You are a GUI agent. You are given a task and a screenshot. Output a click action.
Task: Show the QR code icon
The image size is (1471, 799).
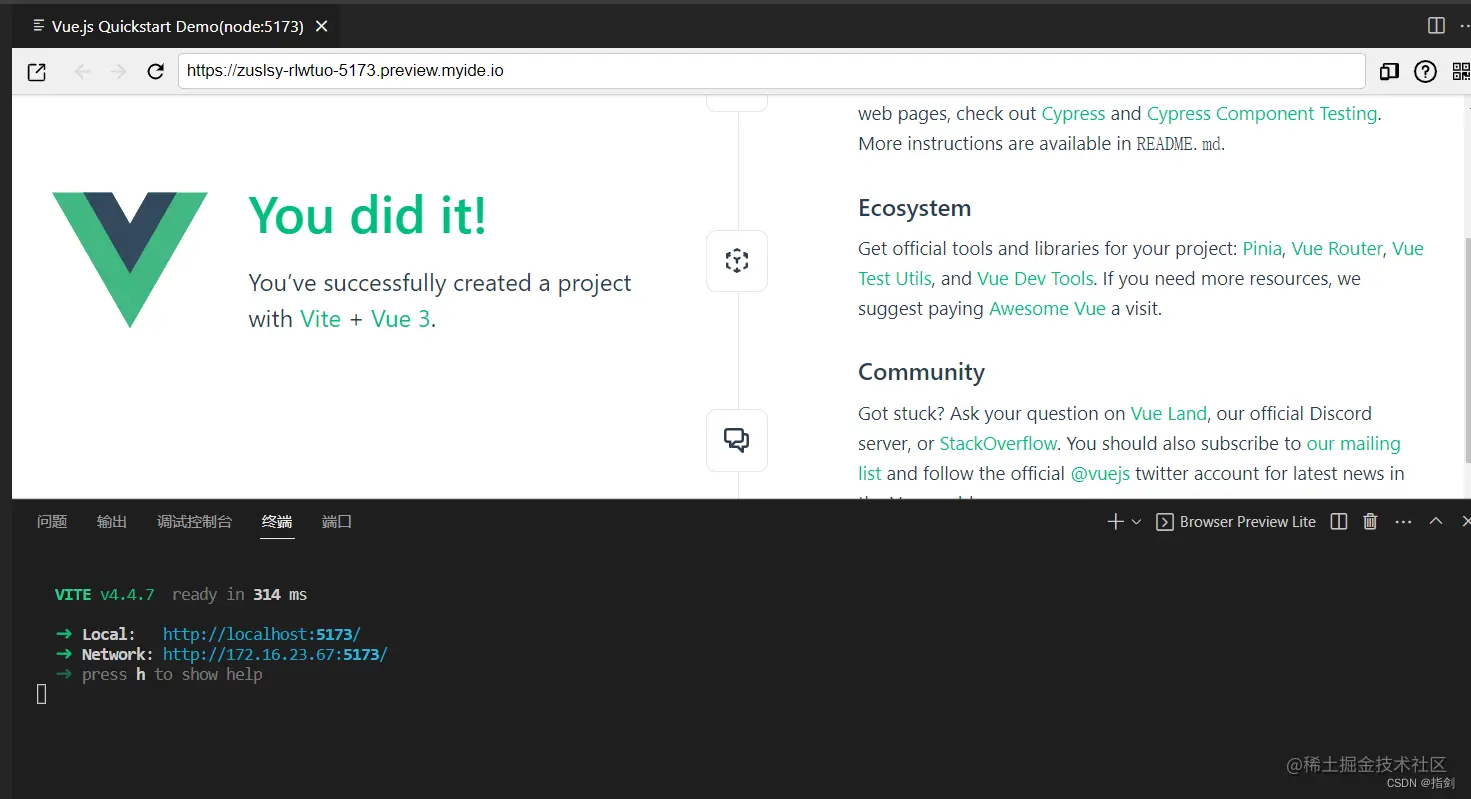click(x=1461, y=71)
